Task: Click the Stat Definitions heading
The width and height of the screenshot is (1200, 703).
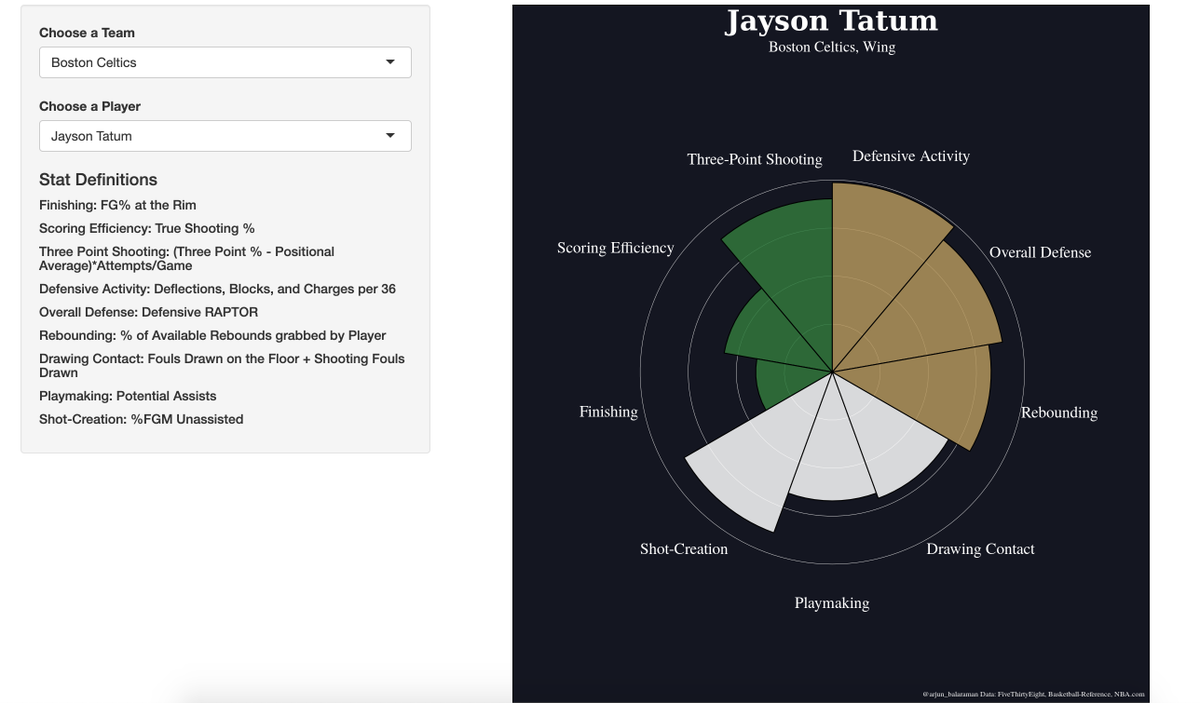Action: pyautogui.click(x=98, y=180)
